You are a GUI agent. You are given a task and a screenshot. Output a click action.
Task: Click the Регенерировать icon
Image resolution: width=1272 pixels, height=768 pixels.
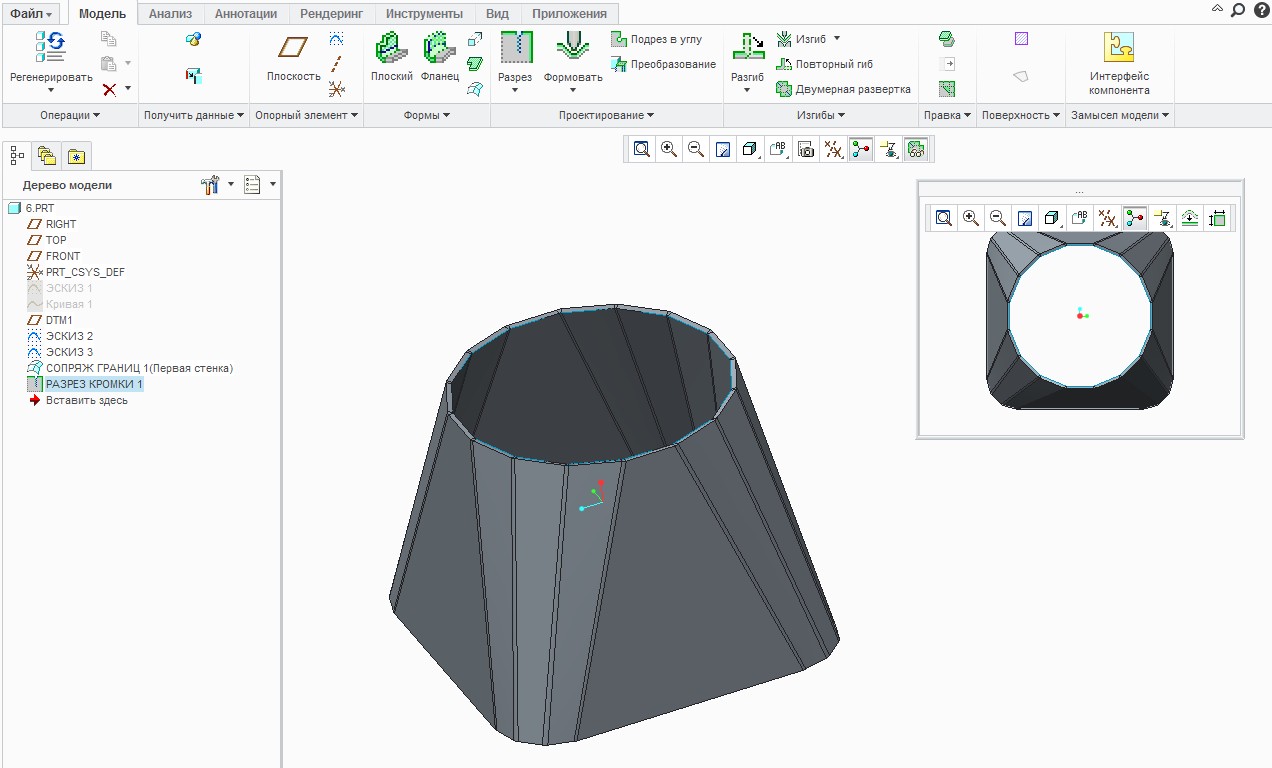point(50,47)
